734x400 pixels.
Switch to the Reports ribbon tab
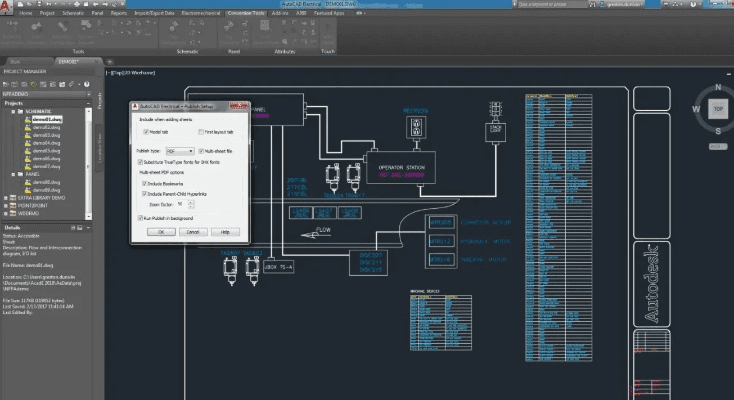118,15
